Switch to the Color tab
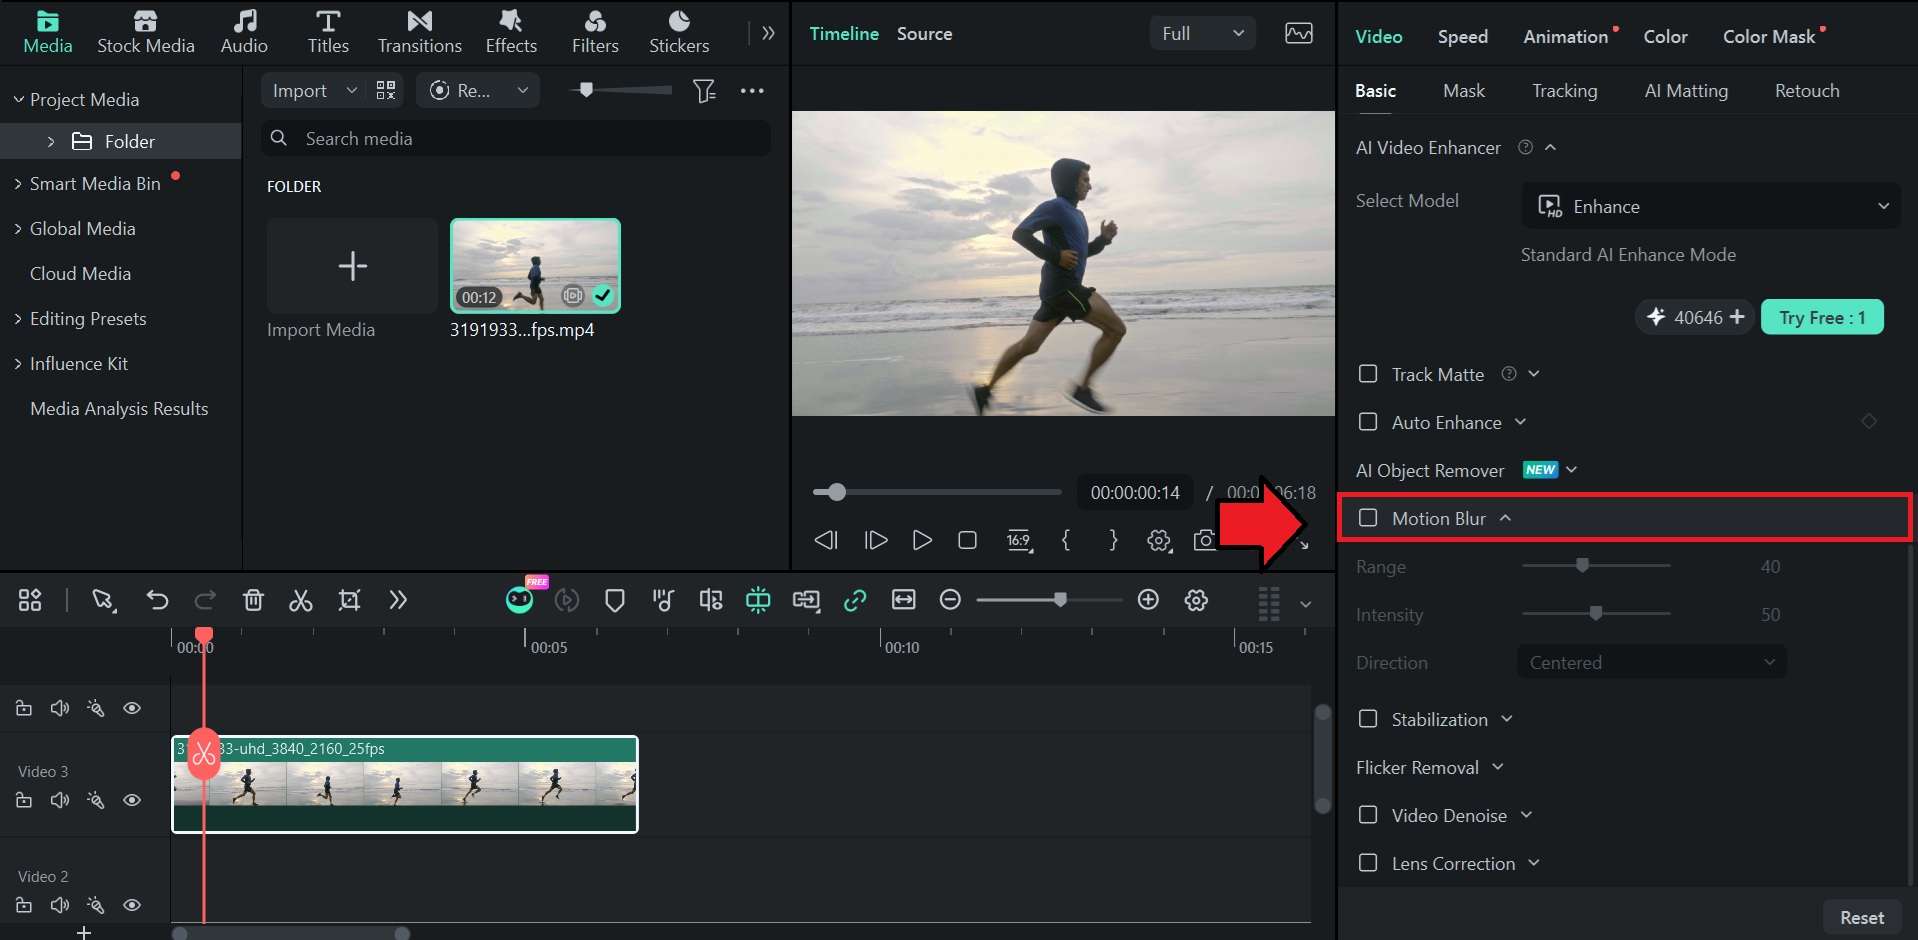This screenshot has width=1918, height=940. [x=1665, y=37]
